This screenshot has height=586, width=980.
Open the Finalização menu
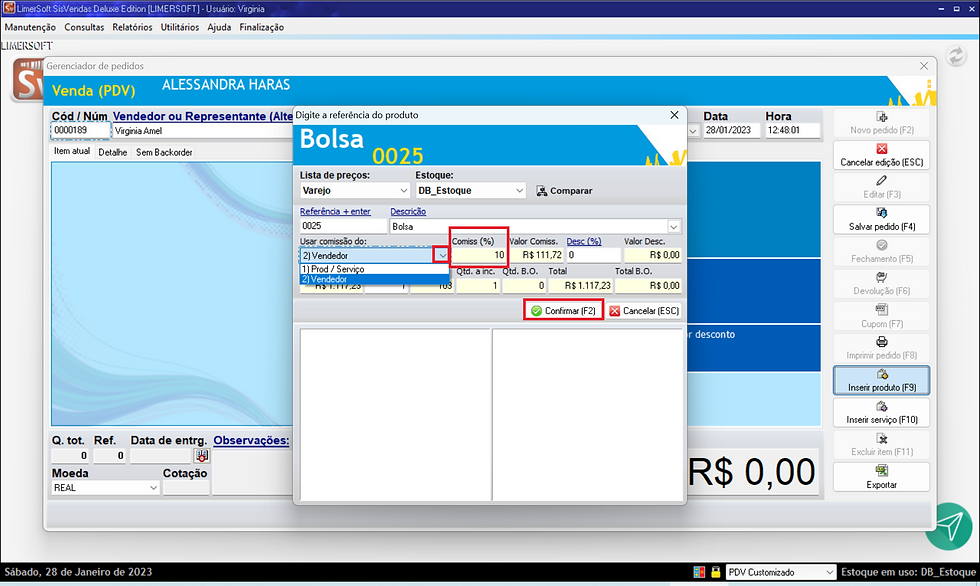coord(262,27)
